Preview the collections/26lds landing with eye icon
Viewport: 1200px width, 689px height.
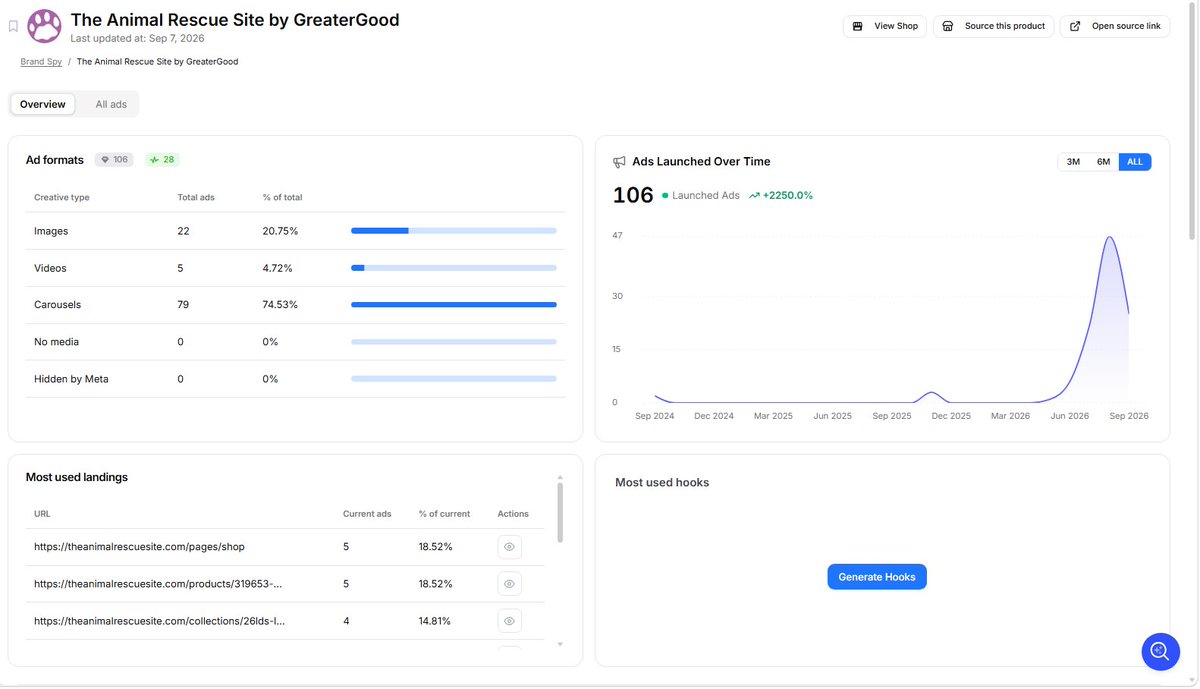pyautogui.click(x=509, y=621)
